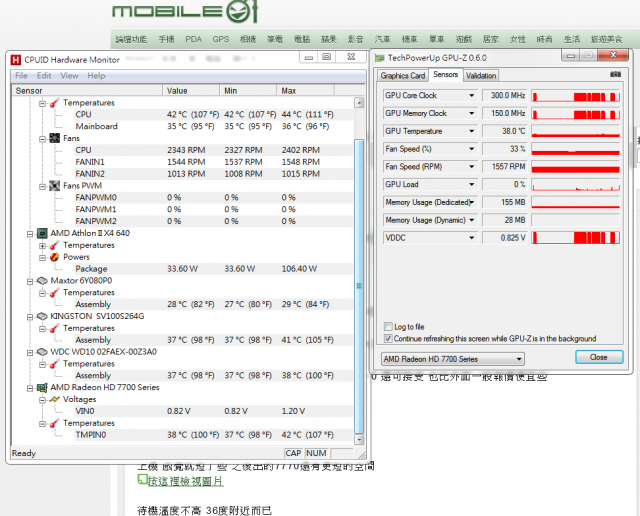
Task: Sort by the Value column header
Action: pos(191,91)
